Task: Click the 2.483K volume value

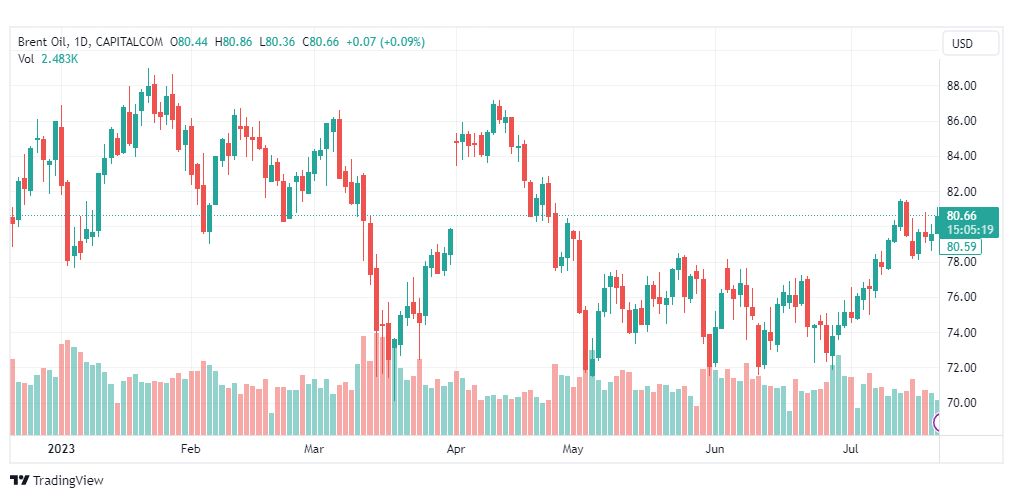Action: click(60, 59)
